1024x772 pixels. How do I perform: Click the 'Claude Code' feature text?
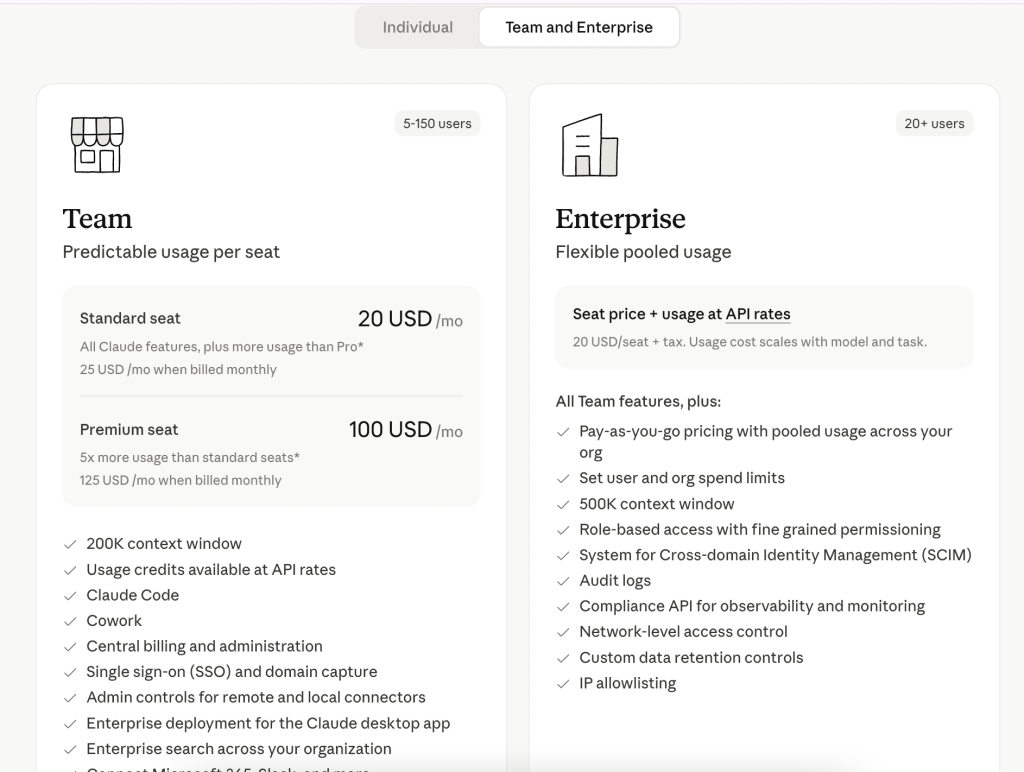(133, 596)
